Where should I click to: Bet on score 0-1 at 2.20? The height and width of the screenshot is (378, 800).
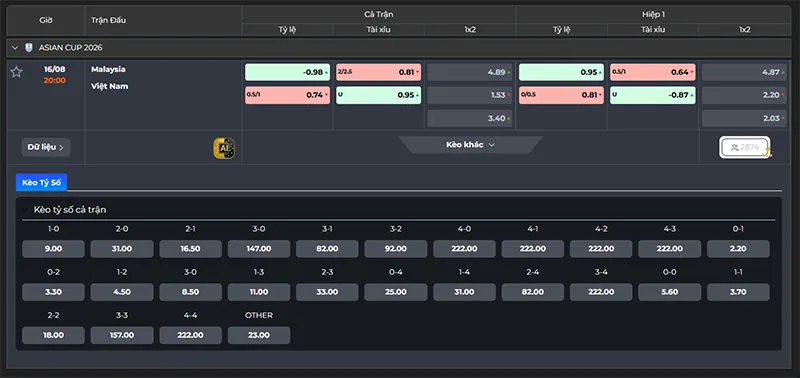click(x=738, y=249)
